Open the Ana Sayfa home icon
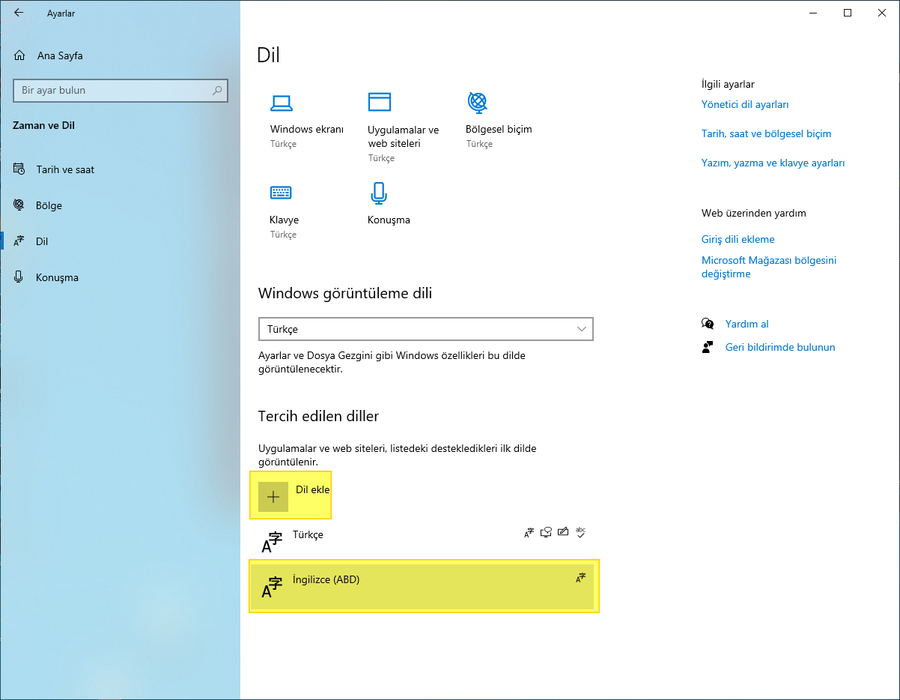Viewport: 900px width, 700px height. (x=20, y=55)
